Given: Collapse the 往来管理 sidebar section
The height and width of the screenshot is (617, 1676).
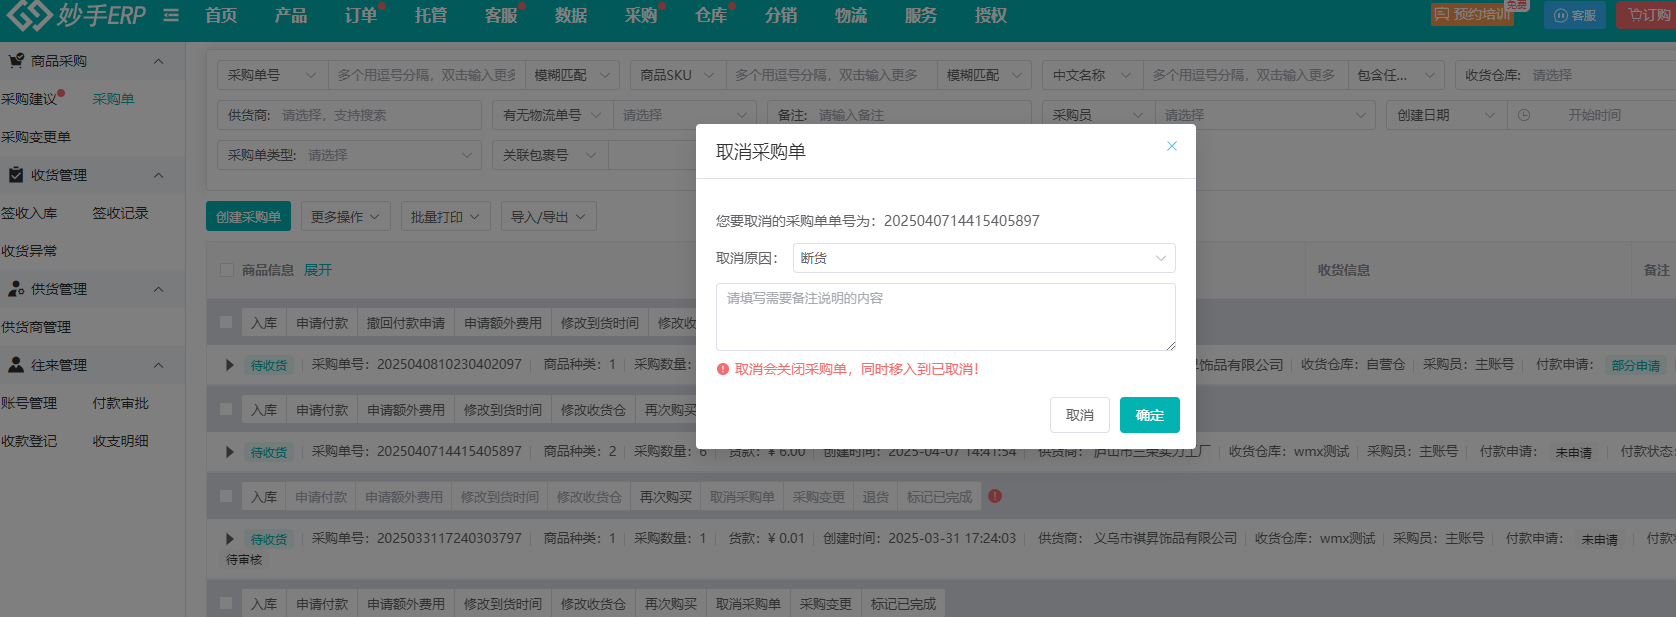Looking at the screenshot, I should pos(158,365).
